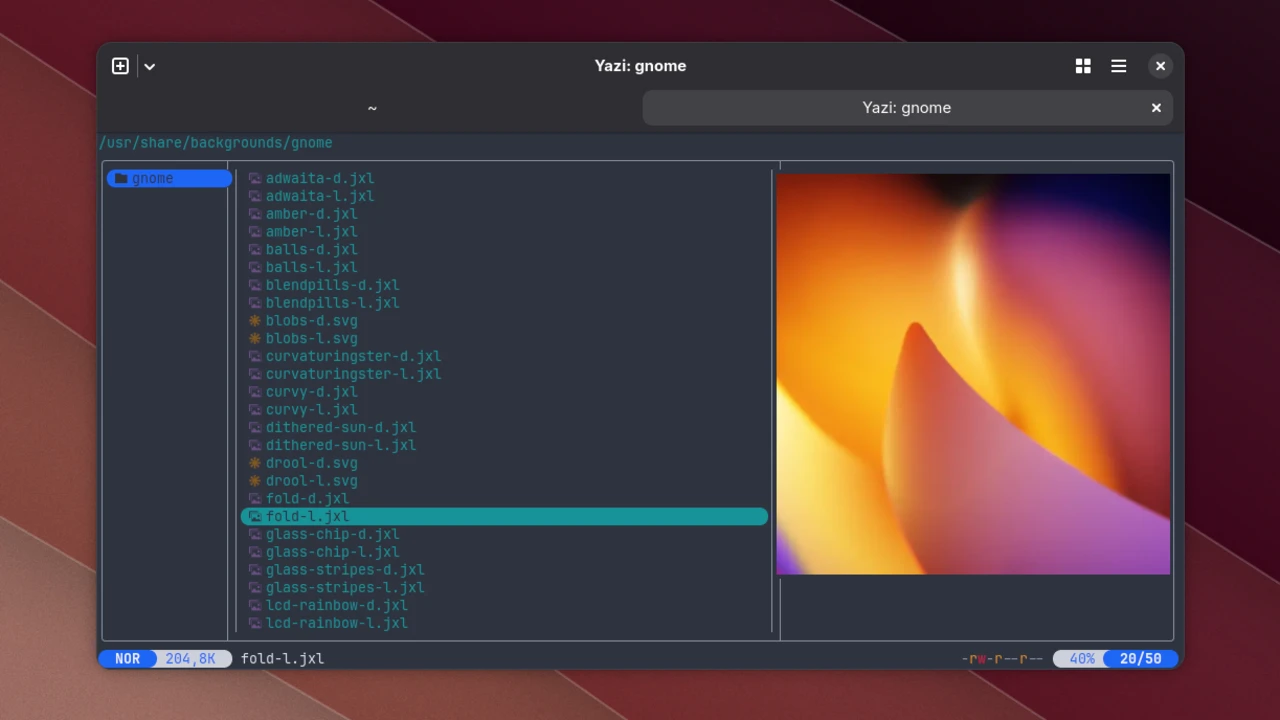Select the Yazi: gnome tab
The height and width of the screenshot is (720, 1280).
(x=907, y=108)
